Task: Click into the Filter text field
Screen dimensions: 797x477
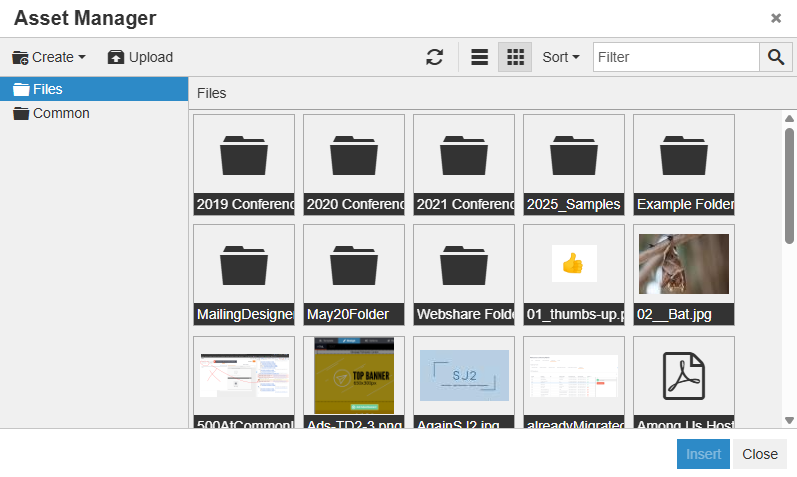Action: [675, 57]
